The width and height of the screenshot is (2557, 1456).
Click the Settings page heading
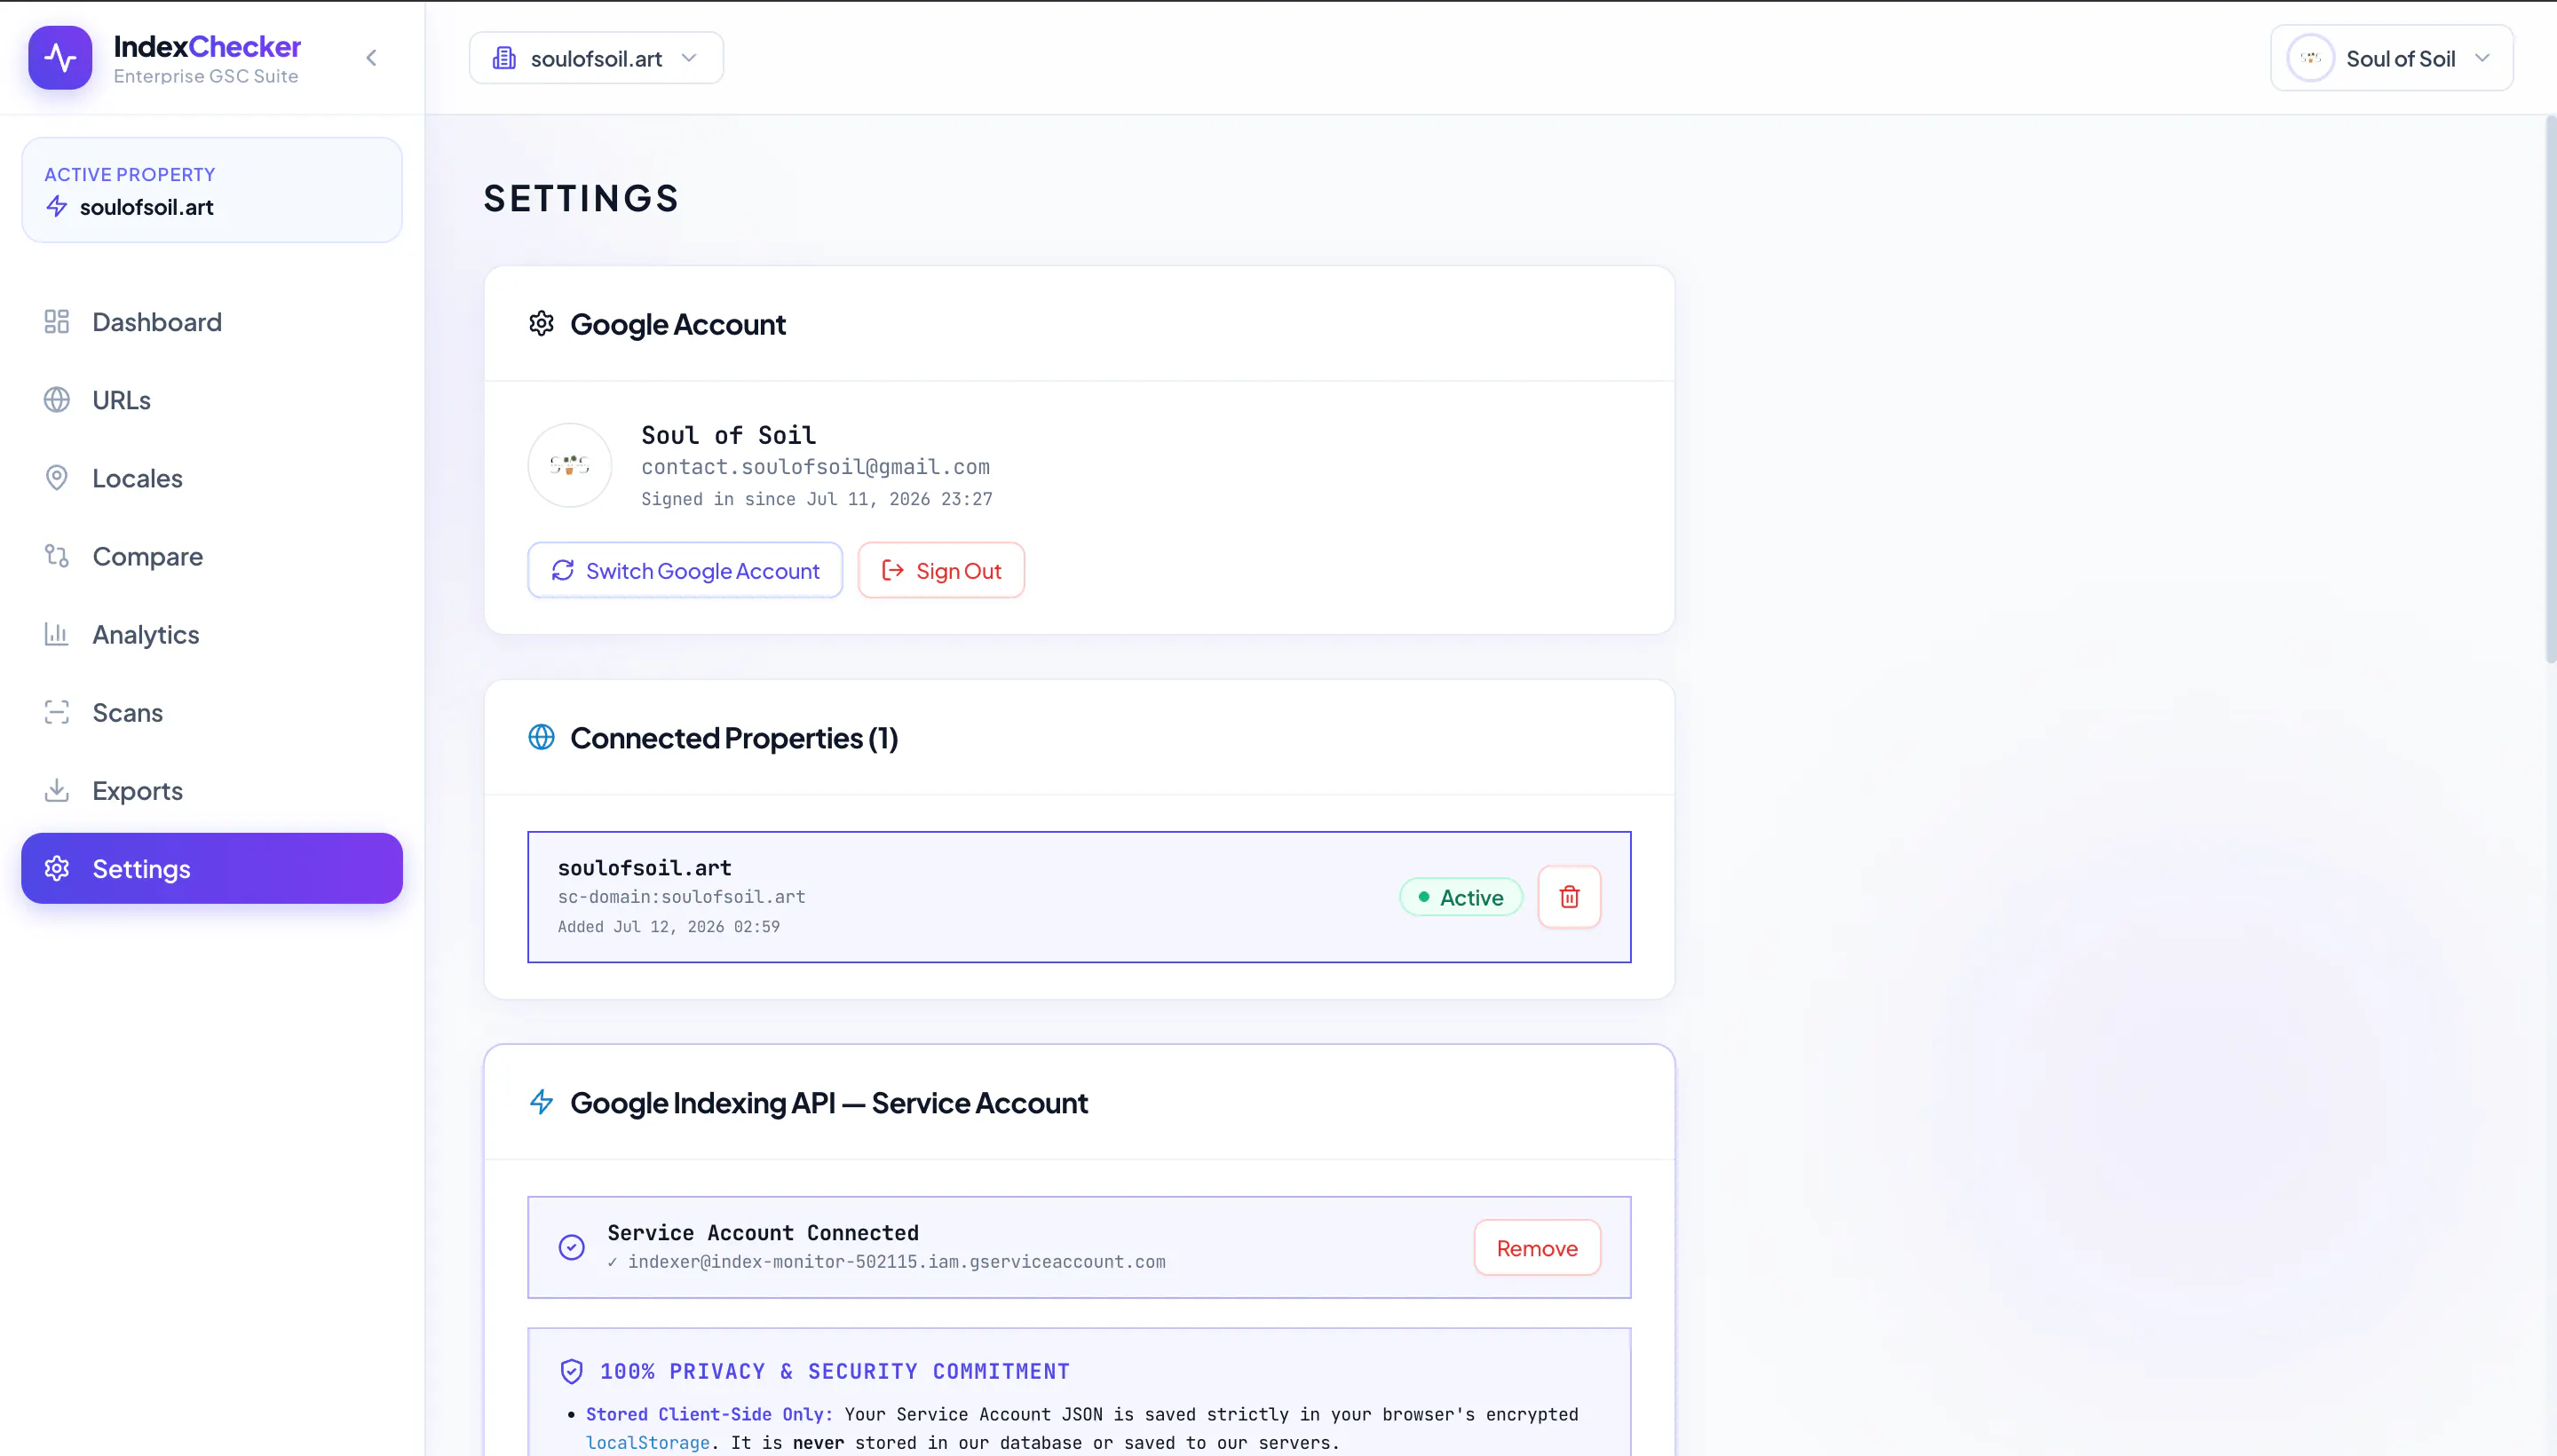pos(581,198)
